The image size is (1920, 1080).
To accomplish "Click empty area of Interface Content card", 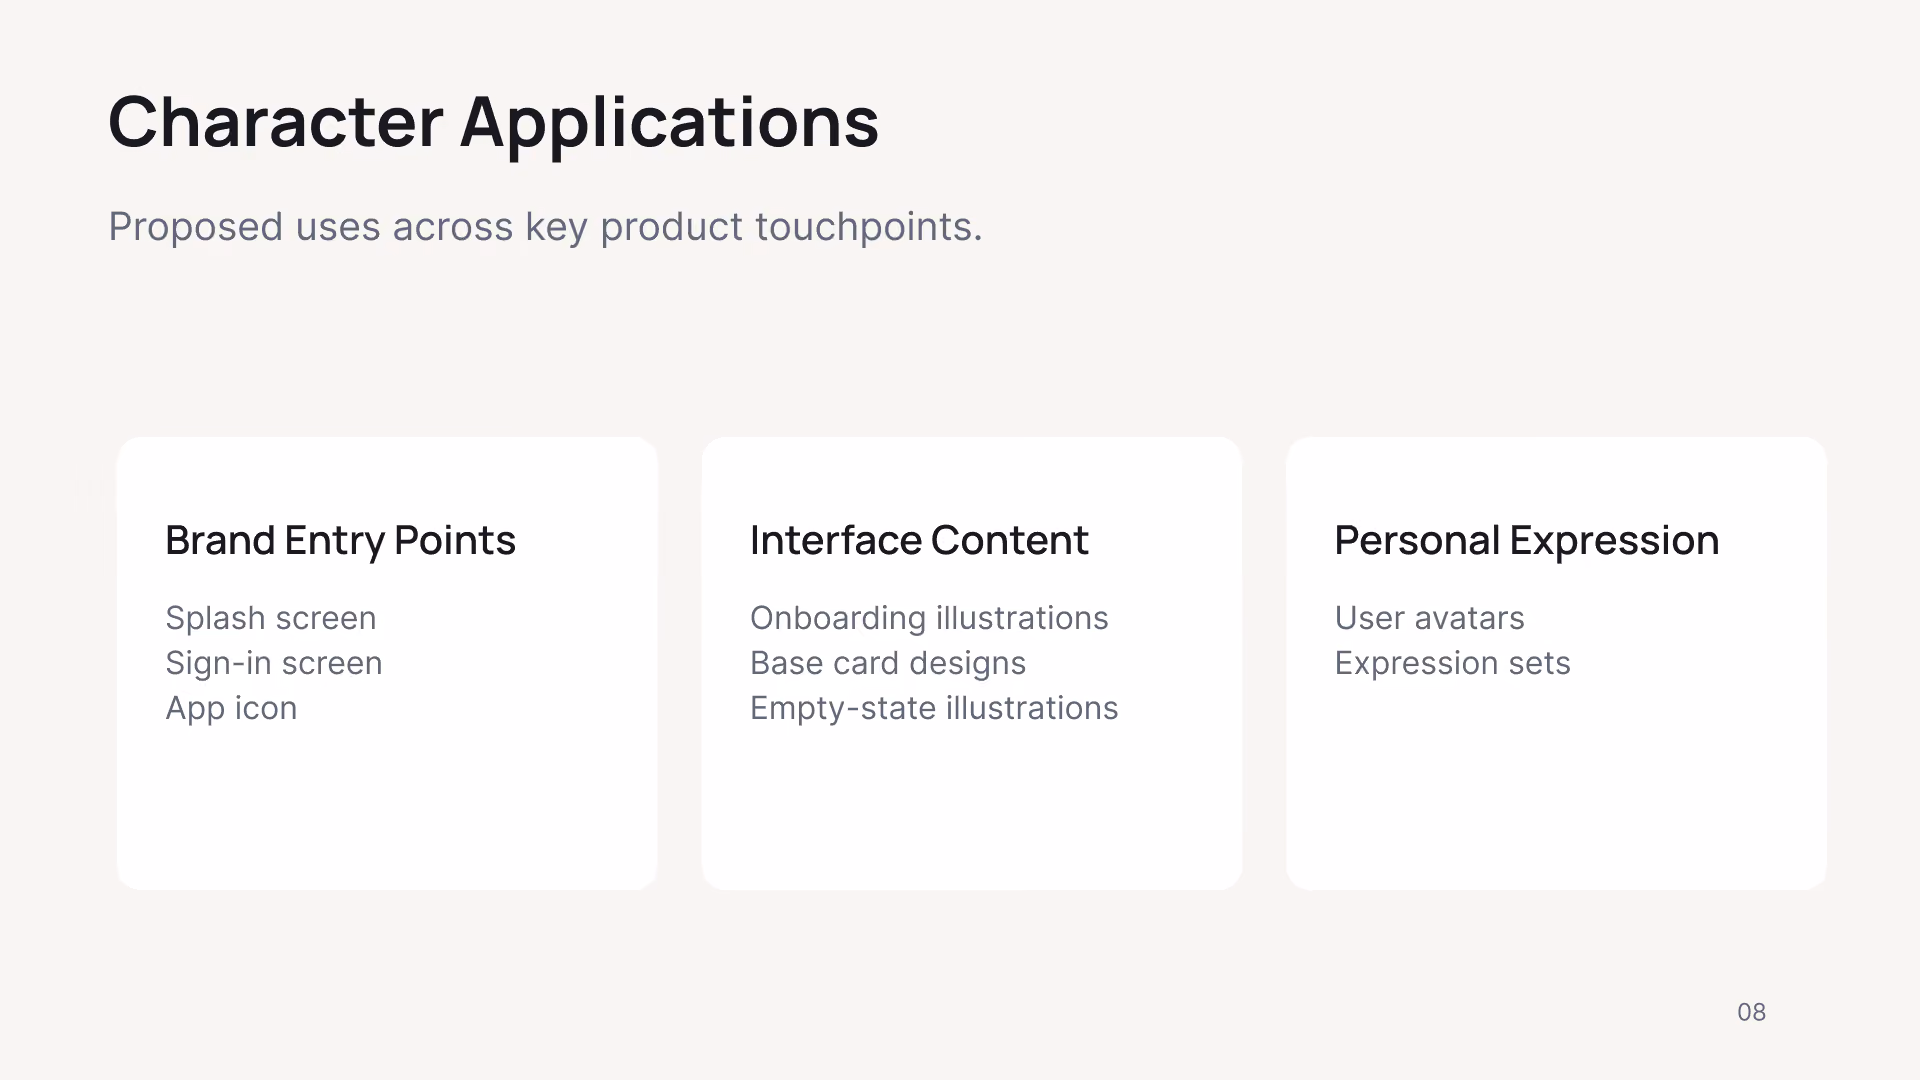I will (972, 810).
